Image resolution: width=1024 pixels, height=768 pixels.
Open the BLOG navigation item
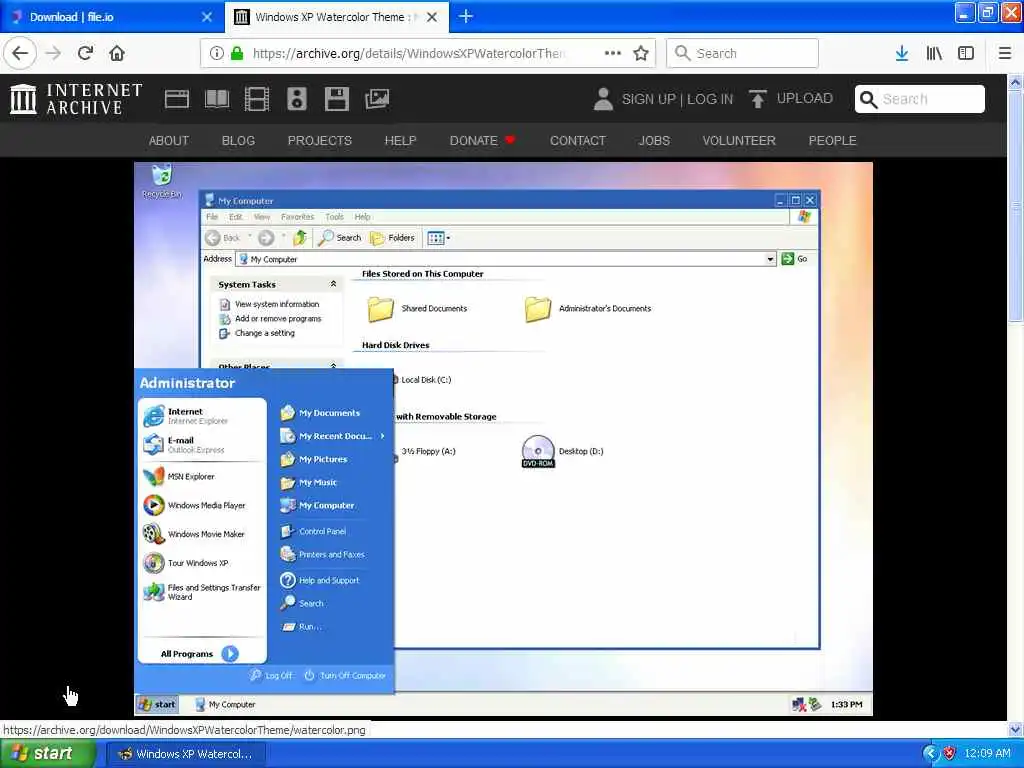pyautogui.click(x=238, y=140)
